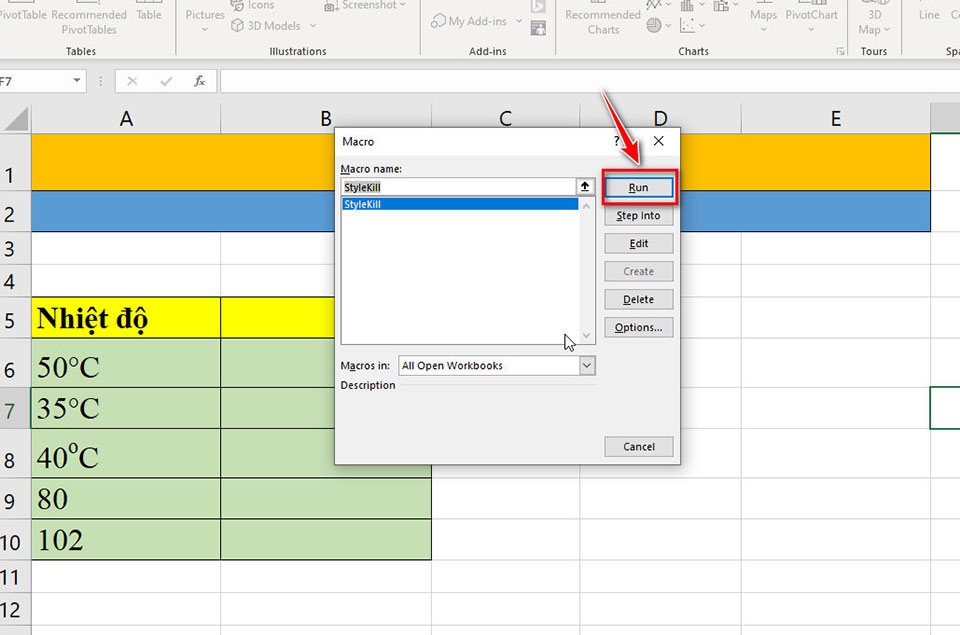The image size is (960, 635).
Task: Select StyleKill in the macro list
Action: click(459, 204)
